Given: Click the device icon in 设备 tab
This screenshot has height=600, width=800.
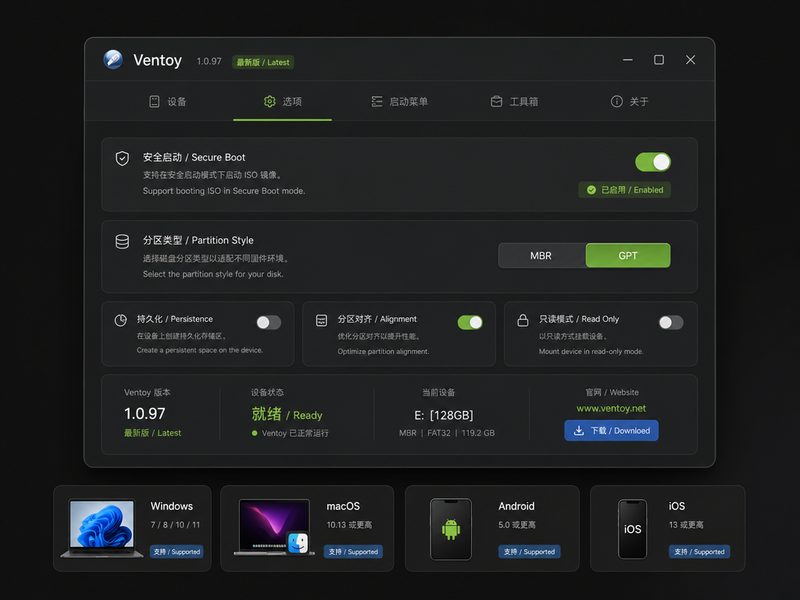Looking at the screenshot, I should [154, 102].
